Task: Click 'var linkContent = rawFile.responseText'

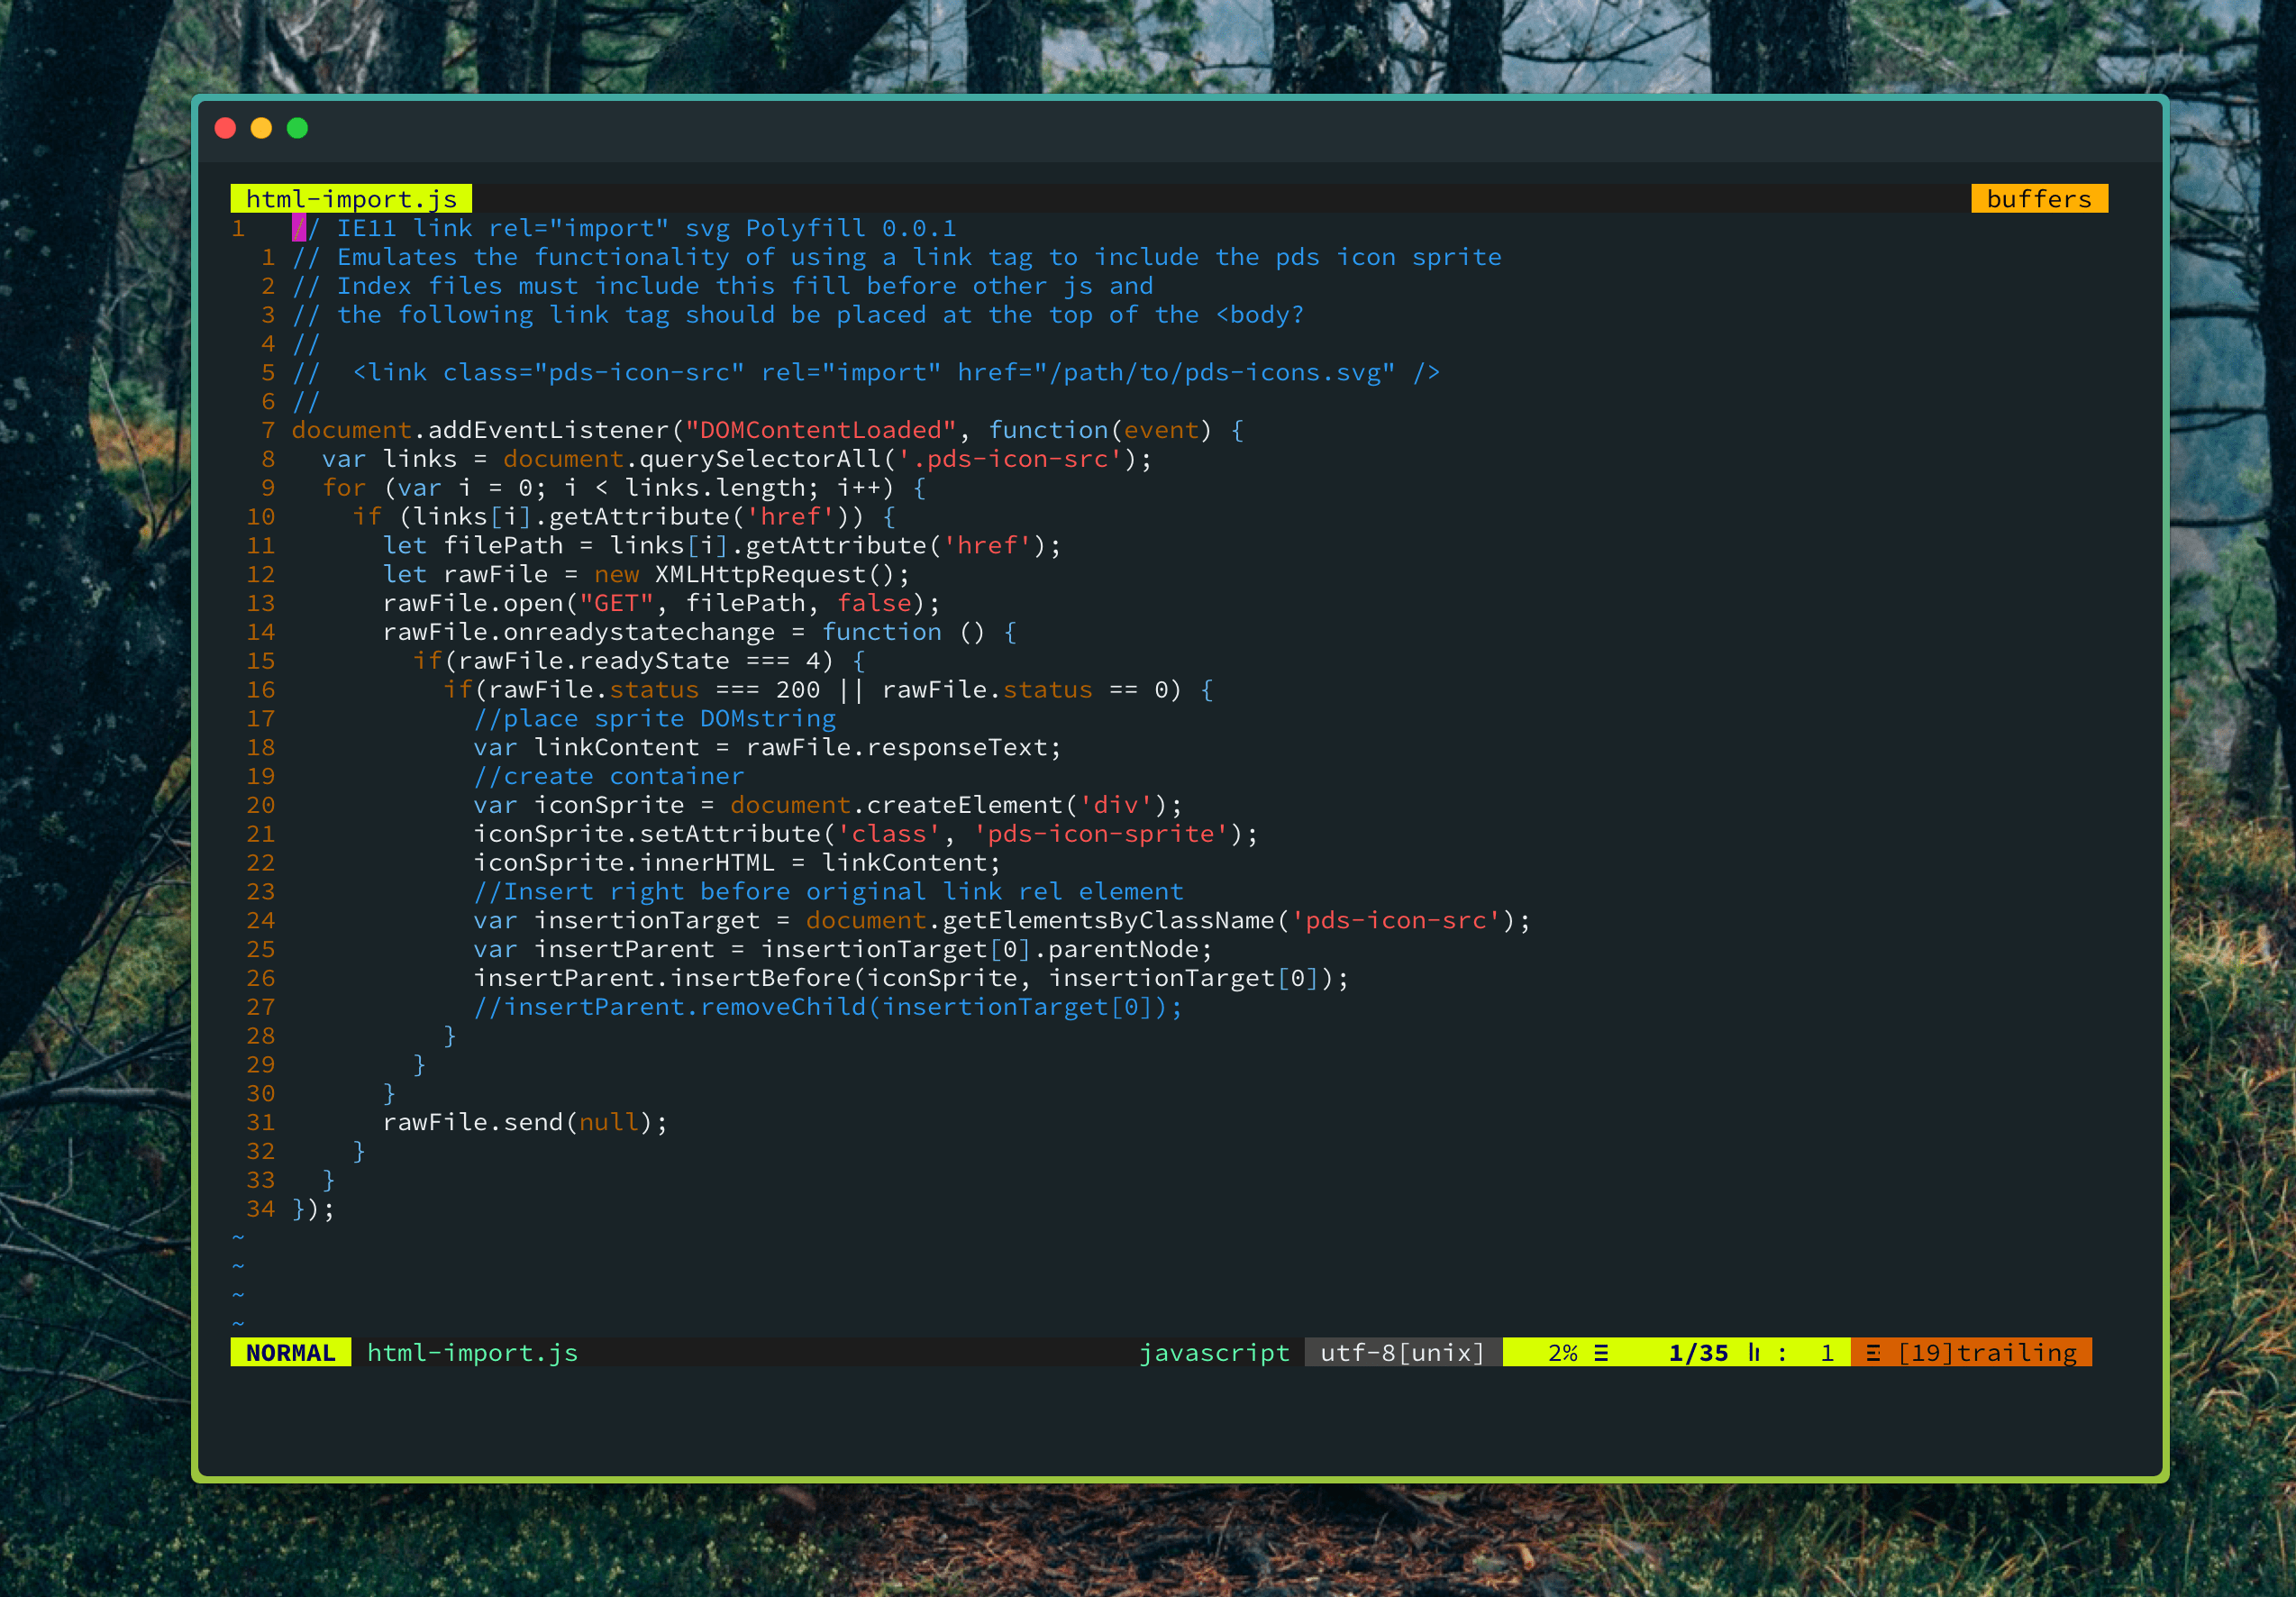Action: tap(767, 747)
